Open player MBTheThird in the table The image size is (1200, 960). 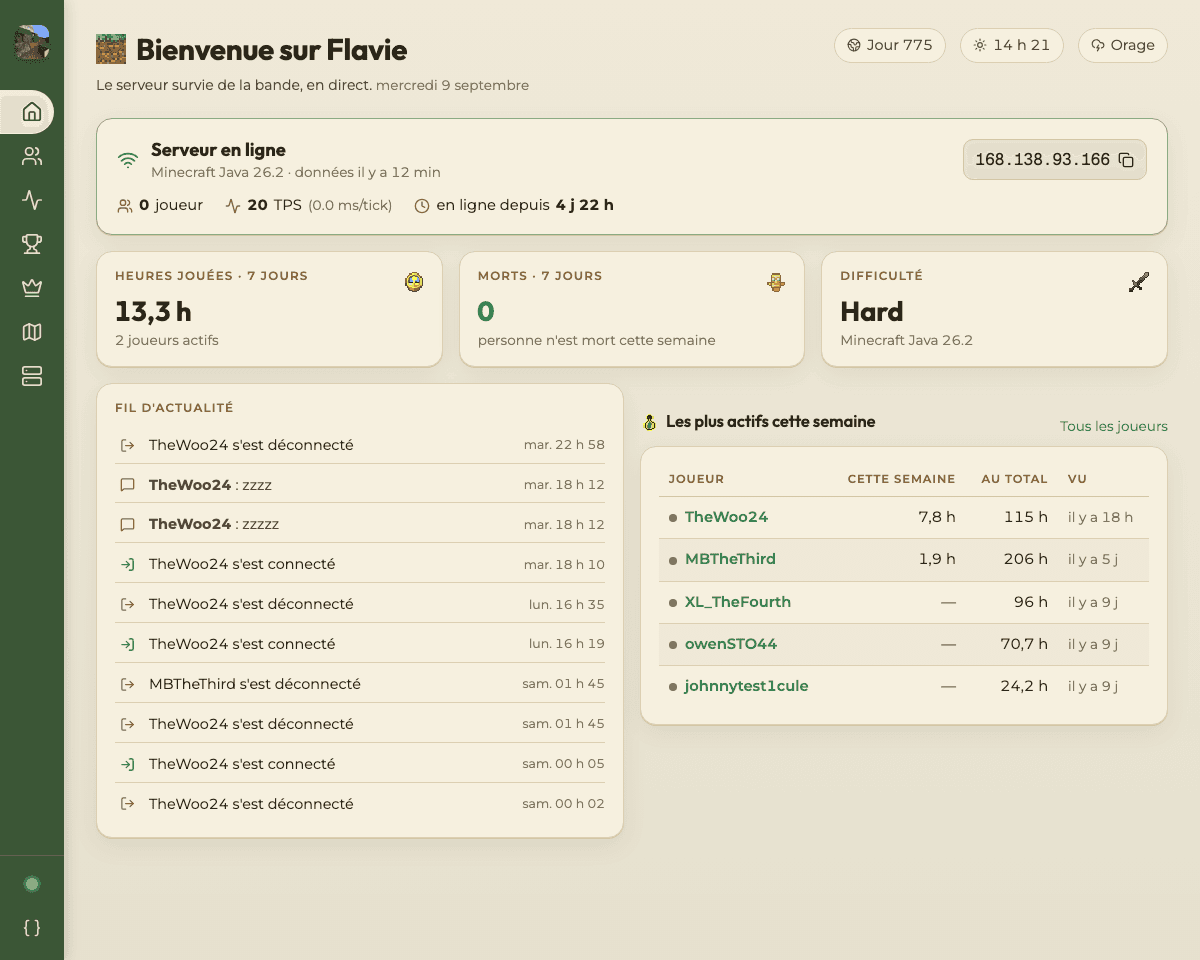point(730,559)
